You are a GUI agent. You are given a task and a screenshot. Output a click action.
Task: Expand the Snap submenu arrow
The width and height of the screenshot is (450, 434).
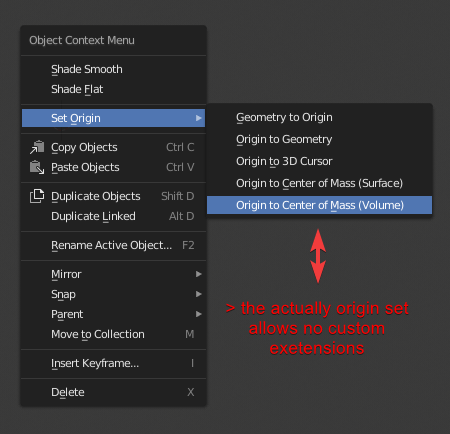199,294
